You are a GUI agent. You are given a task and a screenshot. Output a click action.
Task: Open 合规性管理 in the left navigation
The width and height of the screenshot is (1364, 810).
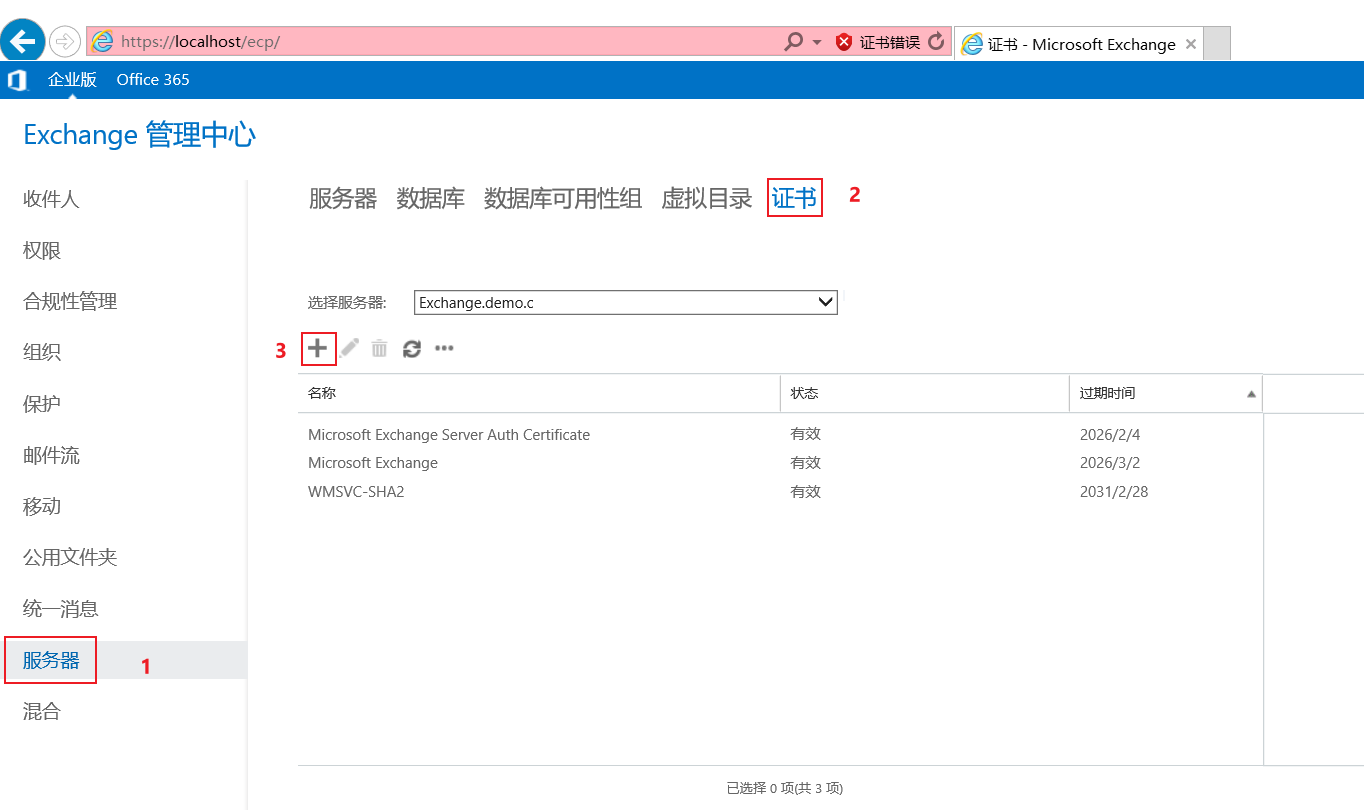[70, 301]
